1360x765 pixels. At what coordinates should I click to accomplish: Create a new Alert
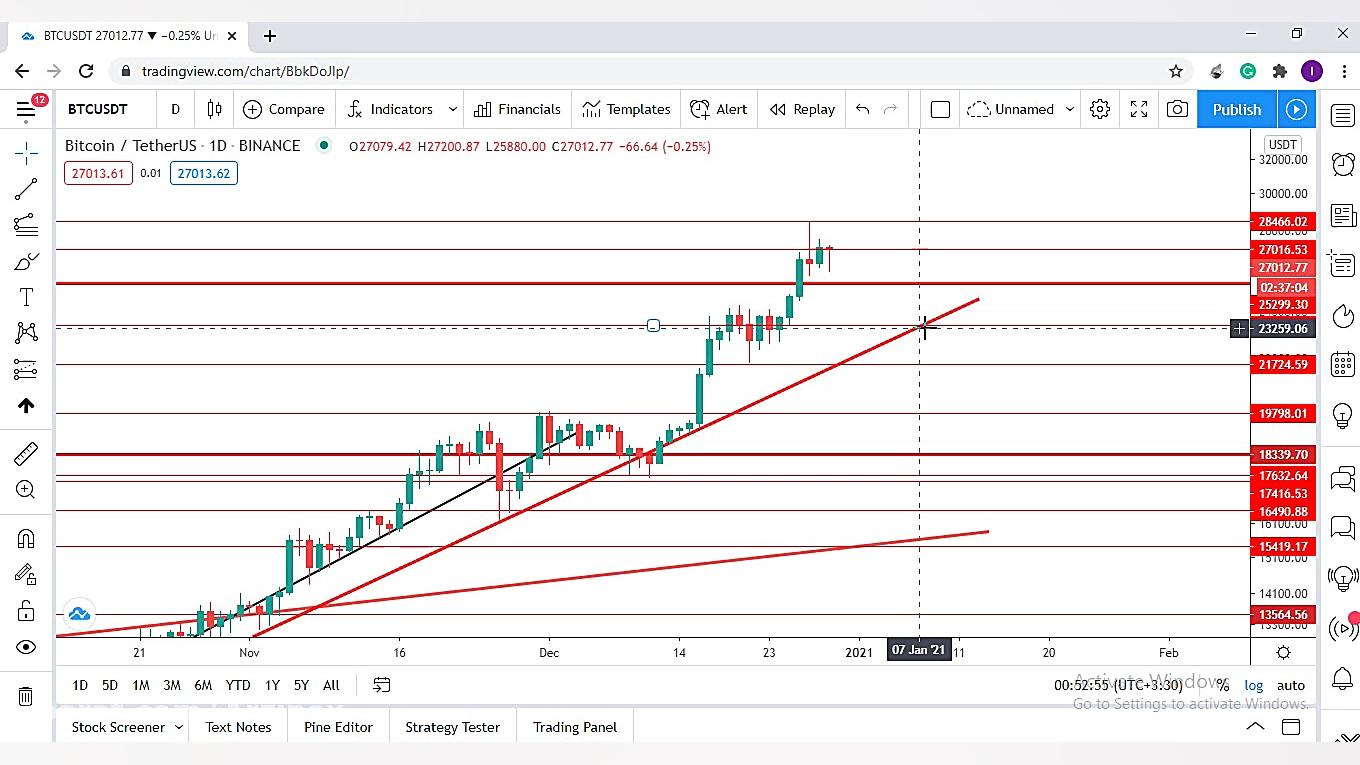[x=719, y=109]
